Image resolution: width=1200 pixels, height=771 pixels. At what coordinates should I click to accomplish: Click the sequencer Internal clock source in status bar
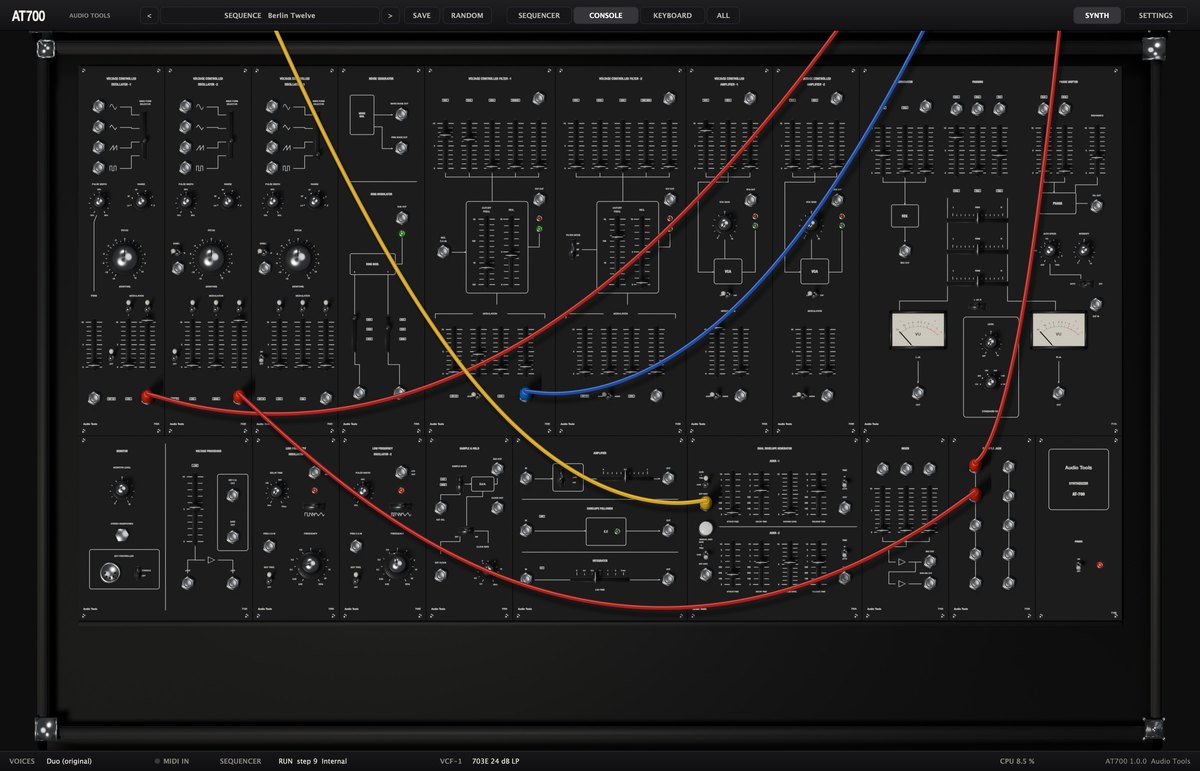pos(334,761)
